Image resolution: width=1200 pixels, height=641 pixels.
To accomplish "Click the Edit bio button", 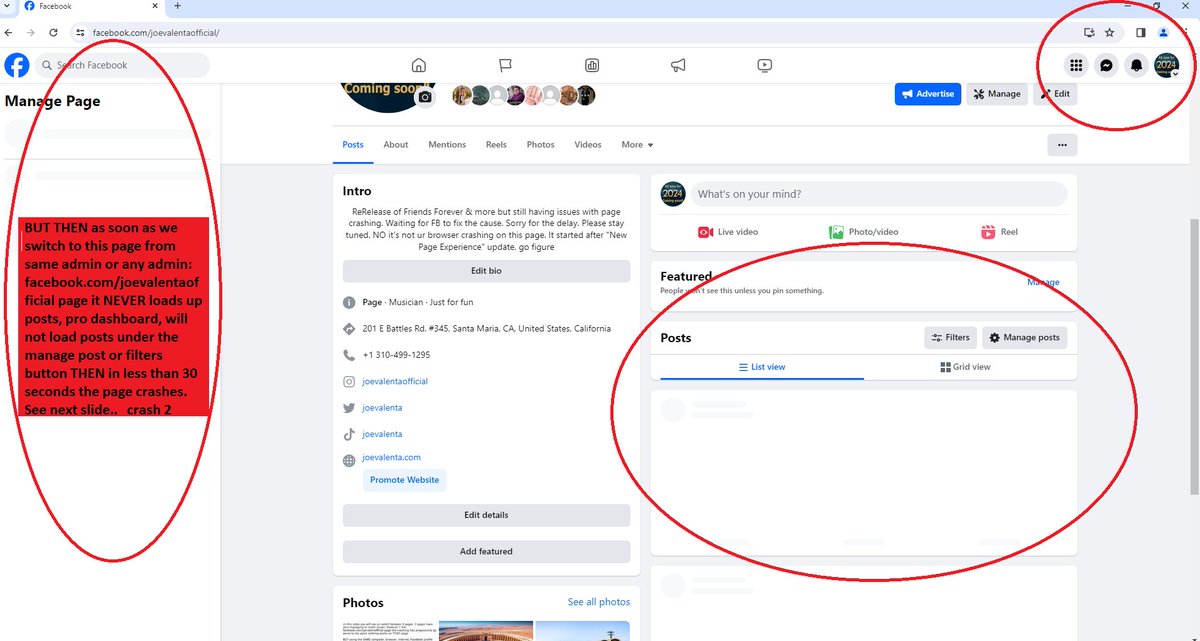I will 486,272.
